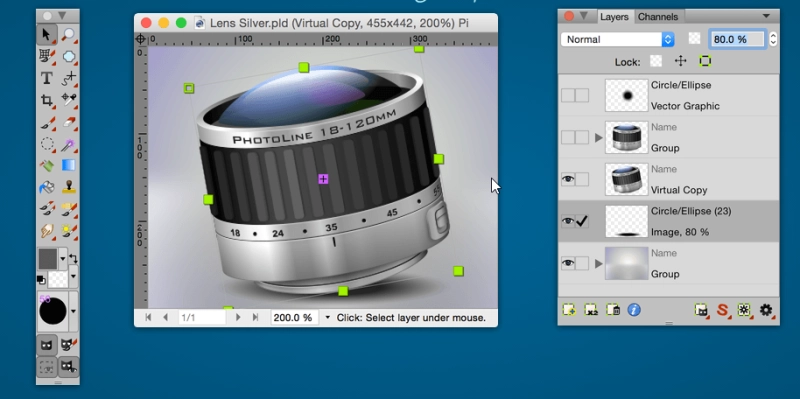Switch to the Channels tab

point(658,17)
